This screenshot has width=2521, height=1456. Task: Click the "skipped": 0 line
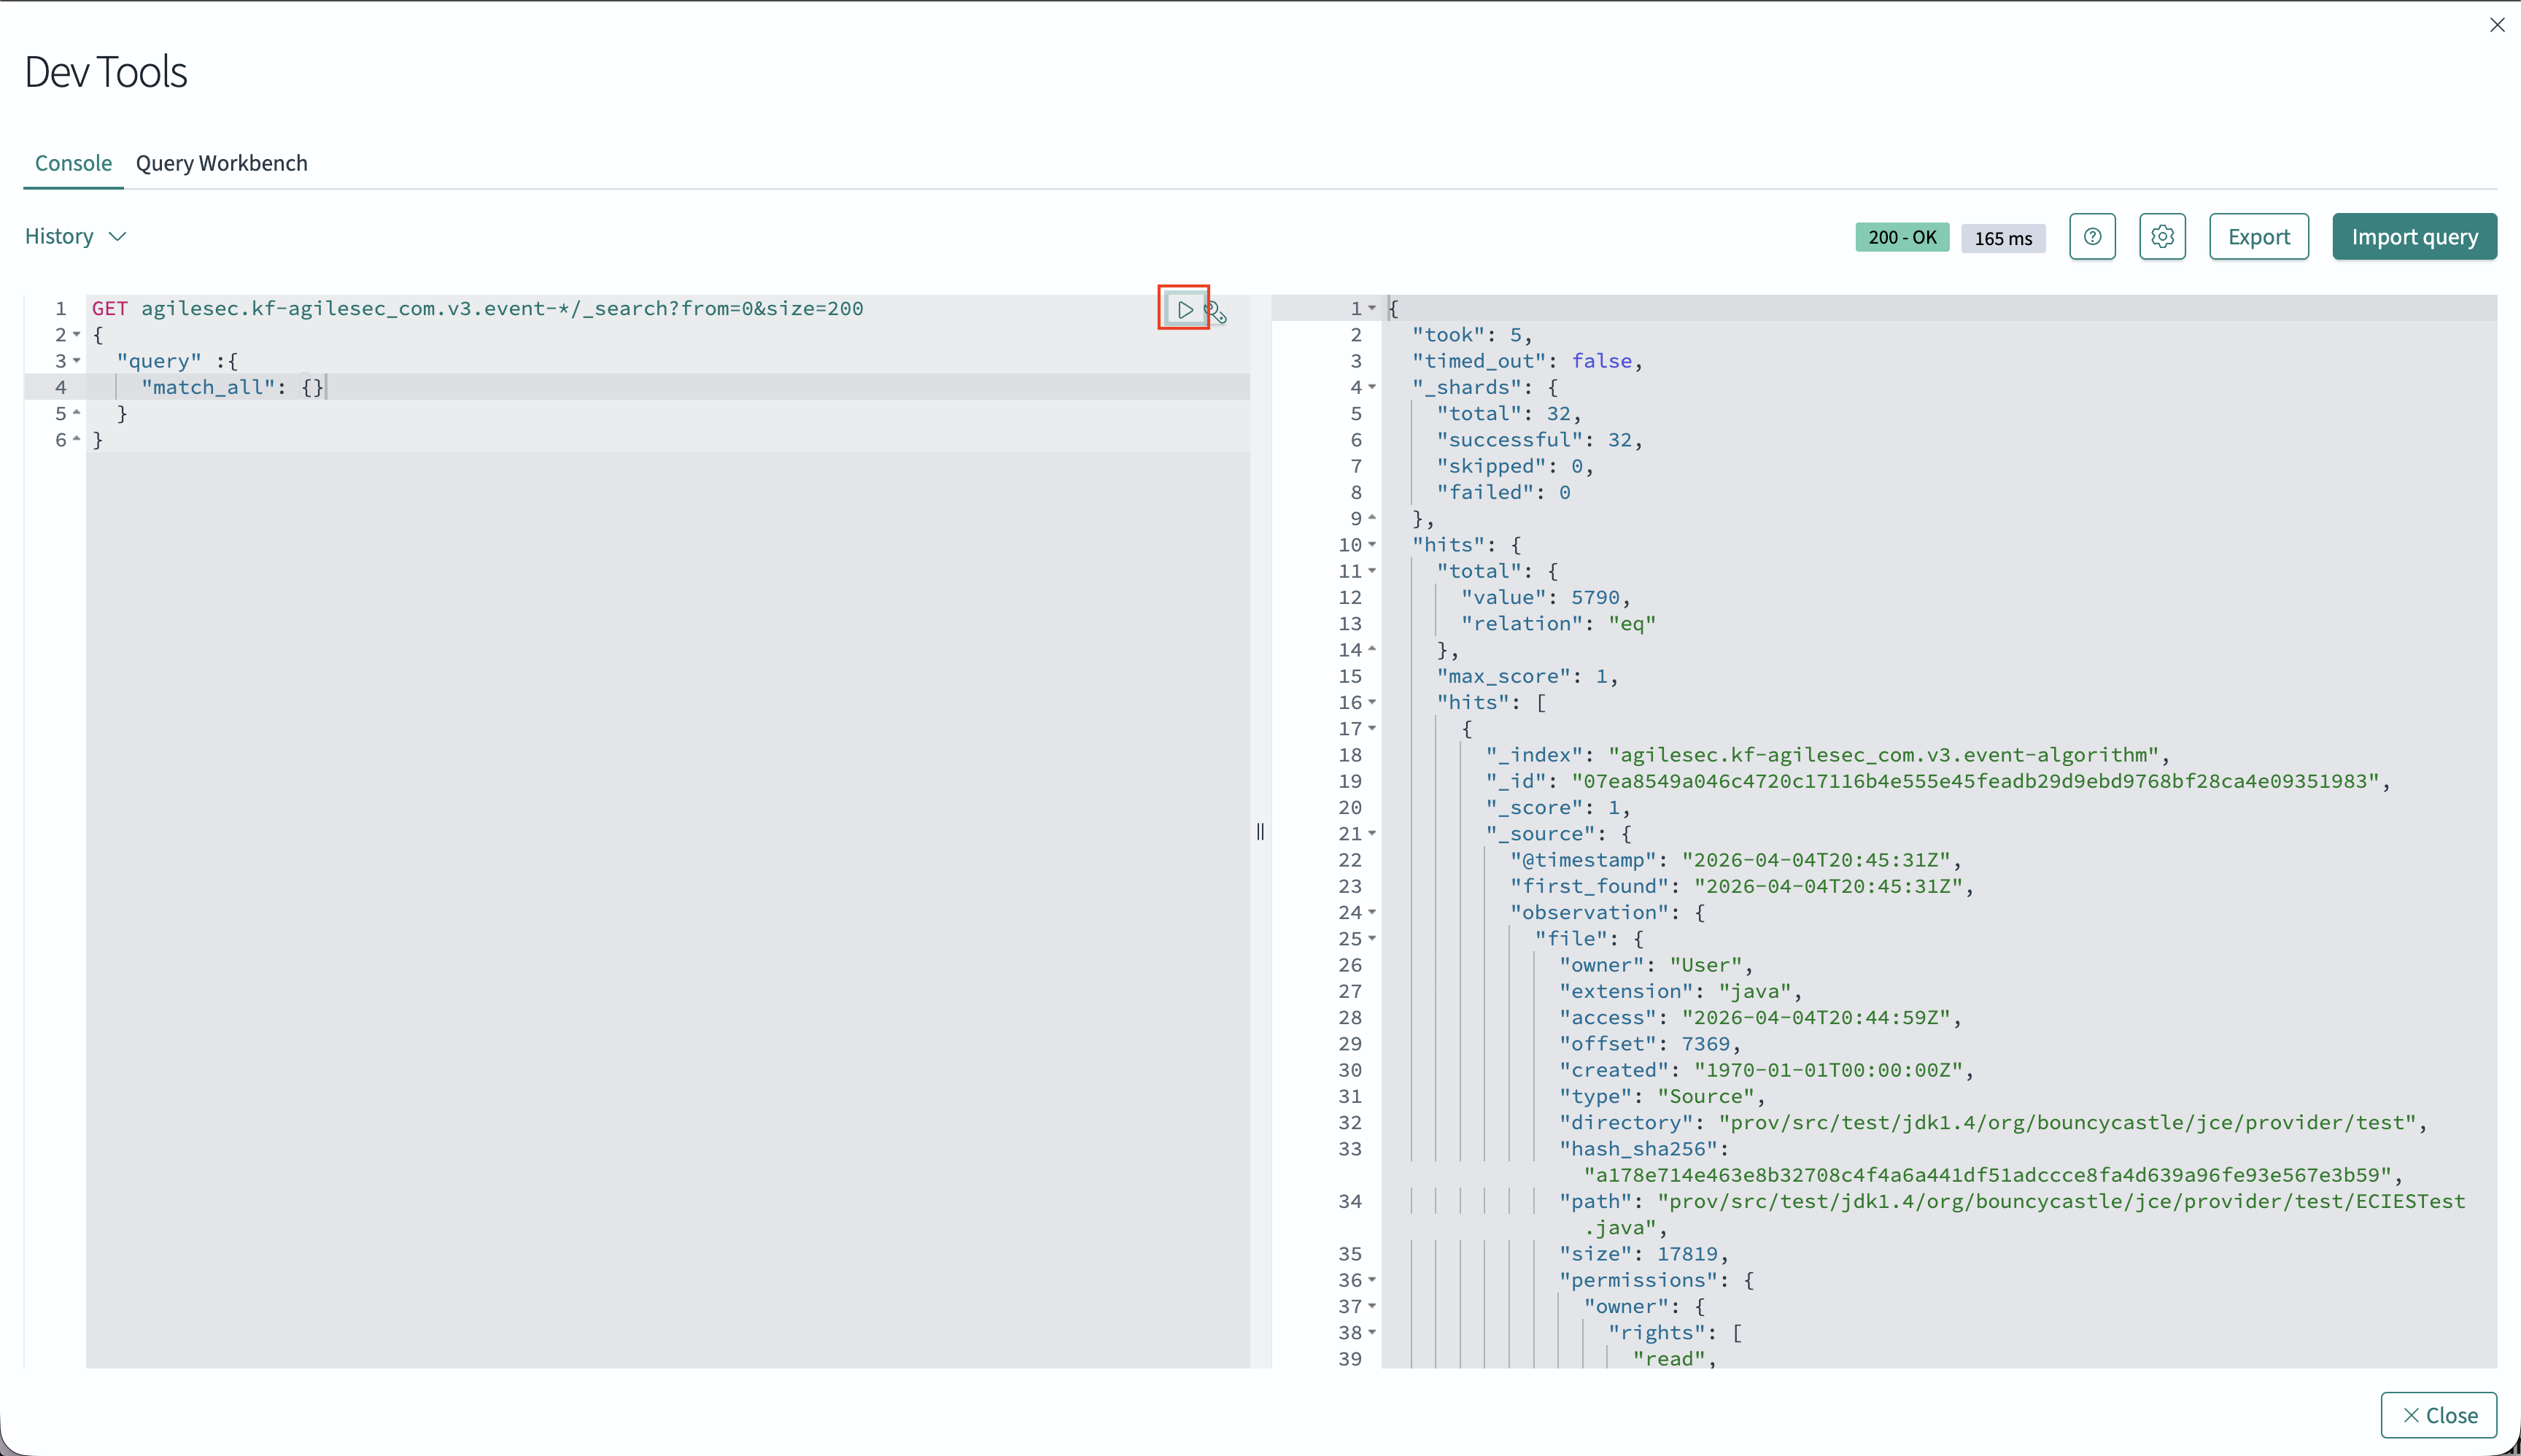click(1514, 466)
